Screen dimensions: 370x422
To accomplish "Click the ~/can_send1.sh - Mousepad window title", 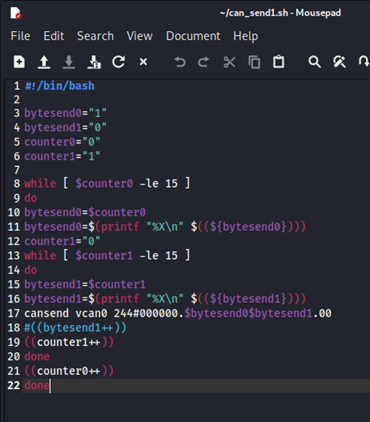I will pos(280,13).
